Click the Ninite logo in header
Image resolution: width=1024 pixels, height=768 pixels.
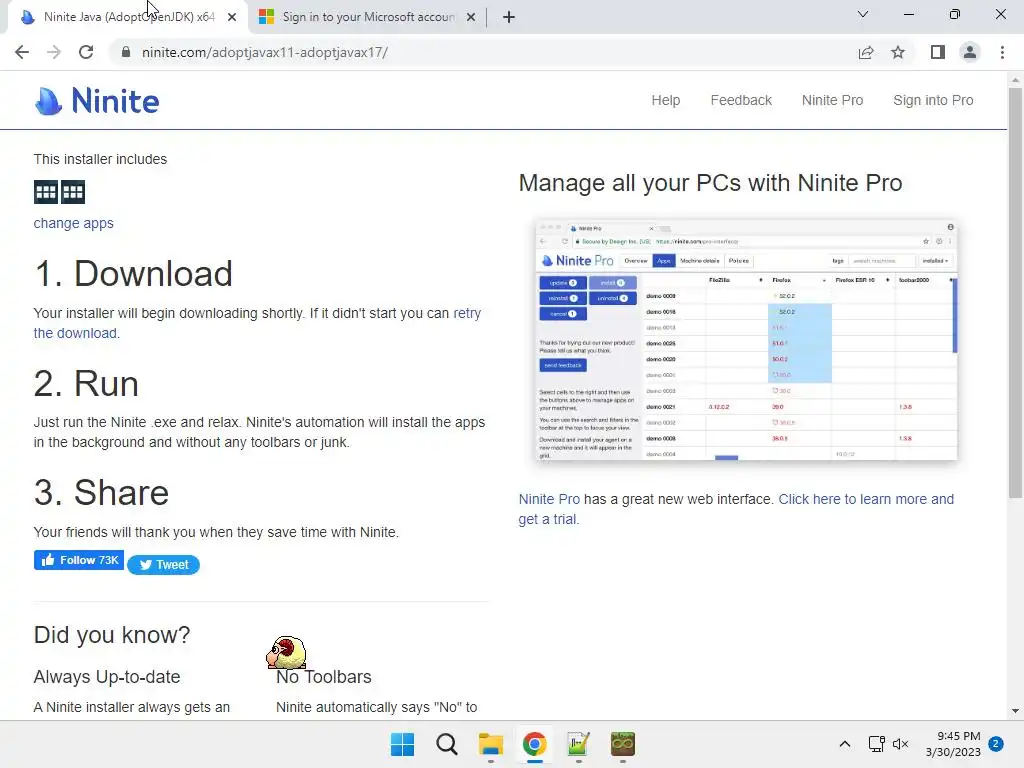click(97, 101)
